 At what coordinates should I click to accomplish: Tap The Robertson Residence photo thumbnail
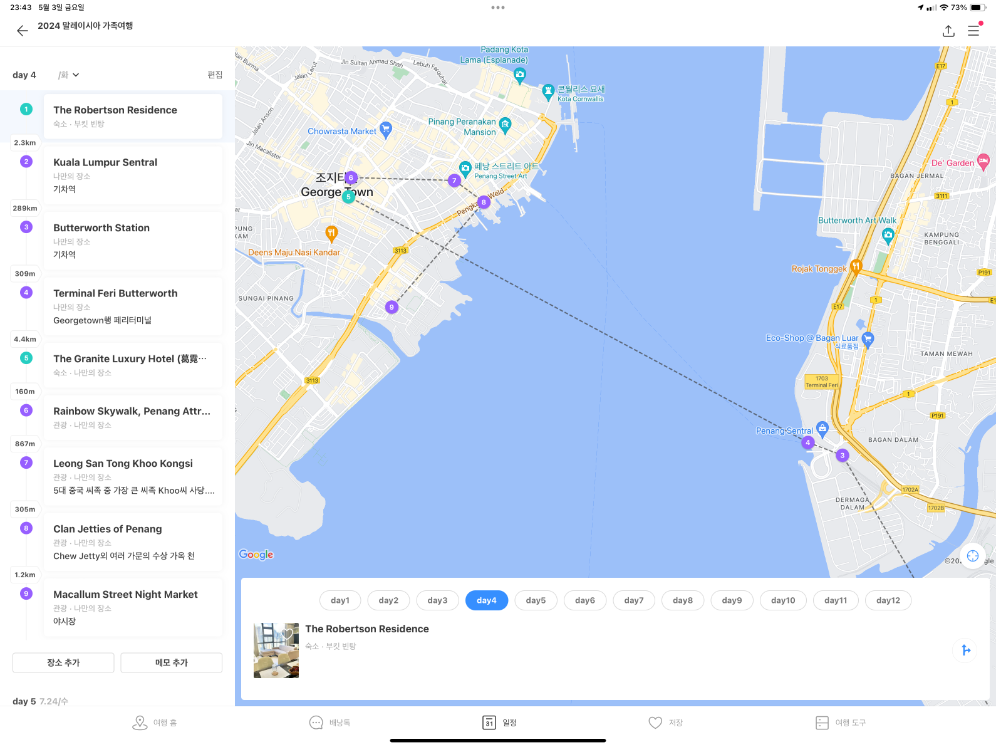[276, 650]
